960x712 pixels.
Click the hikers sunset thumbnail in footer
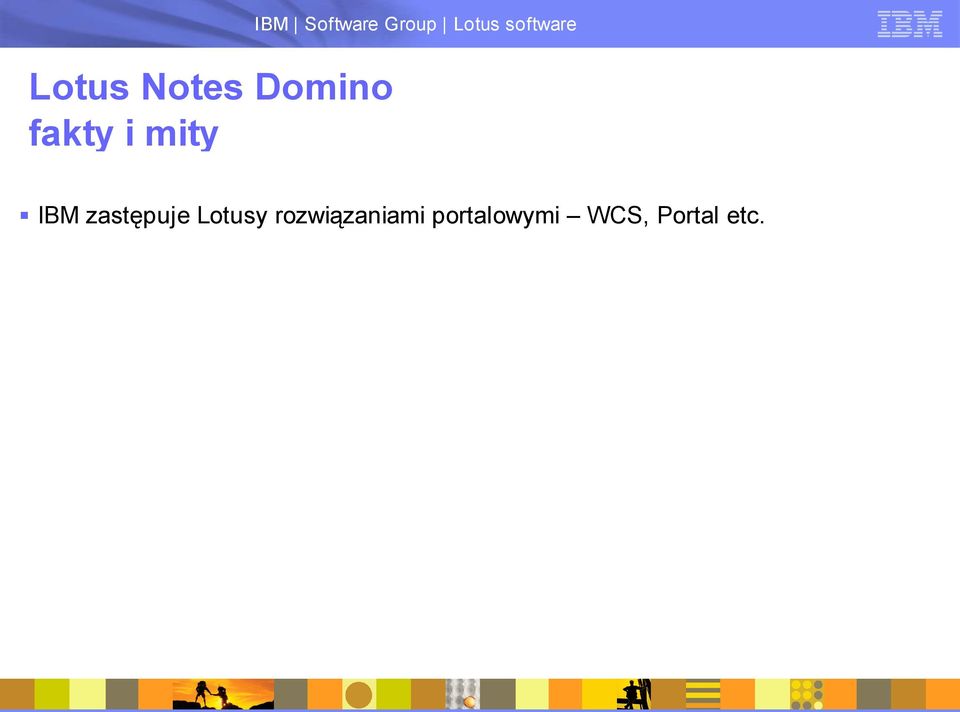[x=223, y=694]
